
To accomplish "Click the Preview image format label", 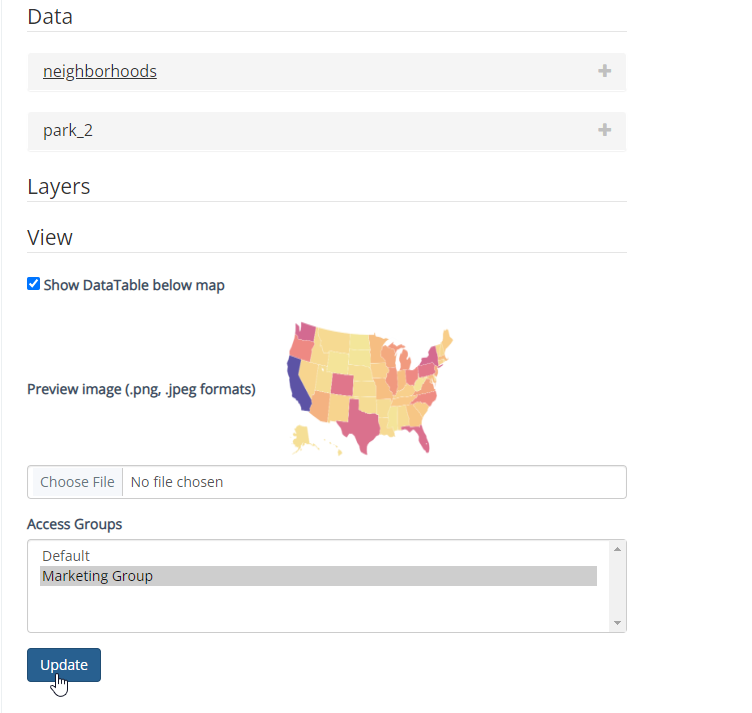I will coord(141,389).
